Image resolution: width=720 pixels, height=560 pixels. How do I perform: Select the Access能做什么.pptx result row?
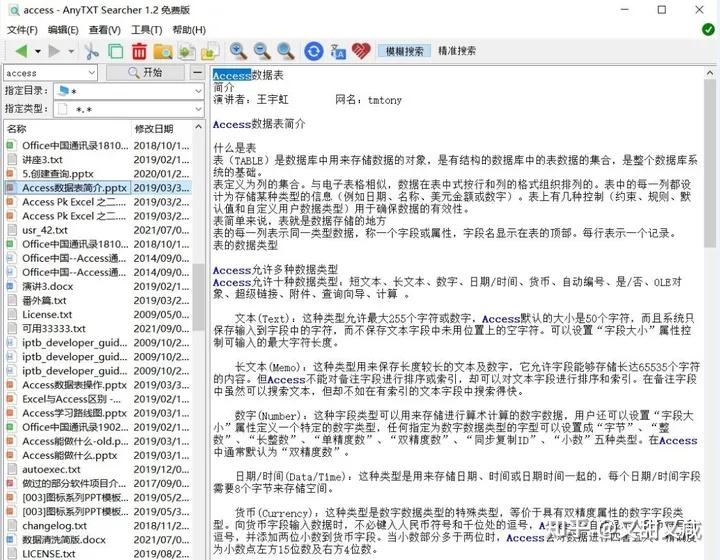tap(98, 455)
